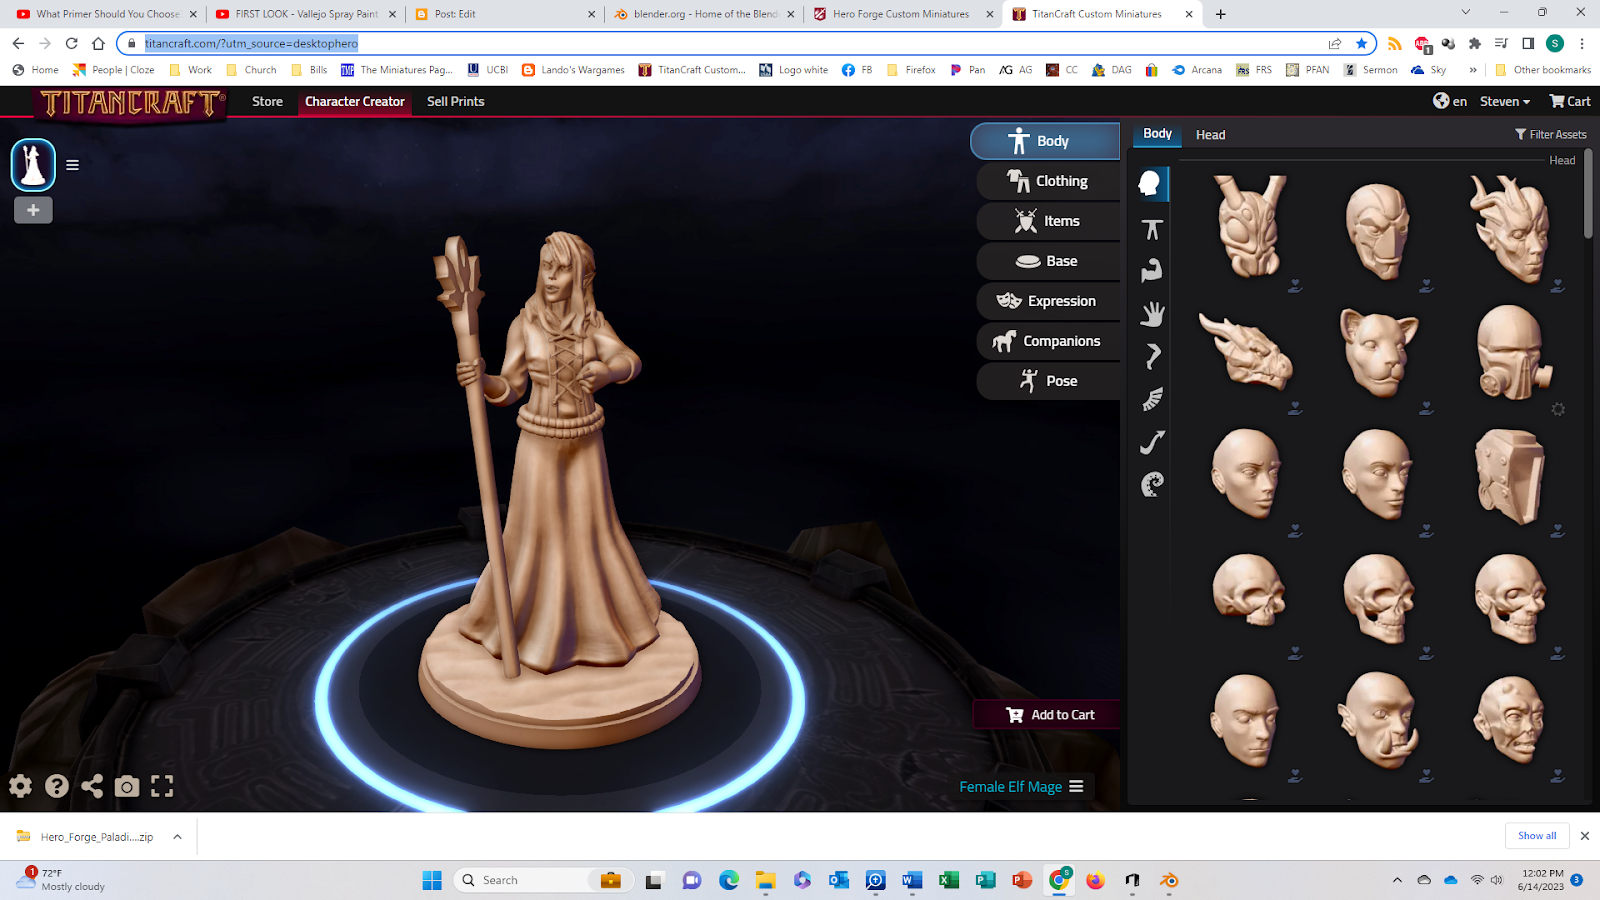The image size is (1600, 900).
Task: Select the Tail body-part icon
Action: [1152, 442]
